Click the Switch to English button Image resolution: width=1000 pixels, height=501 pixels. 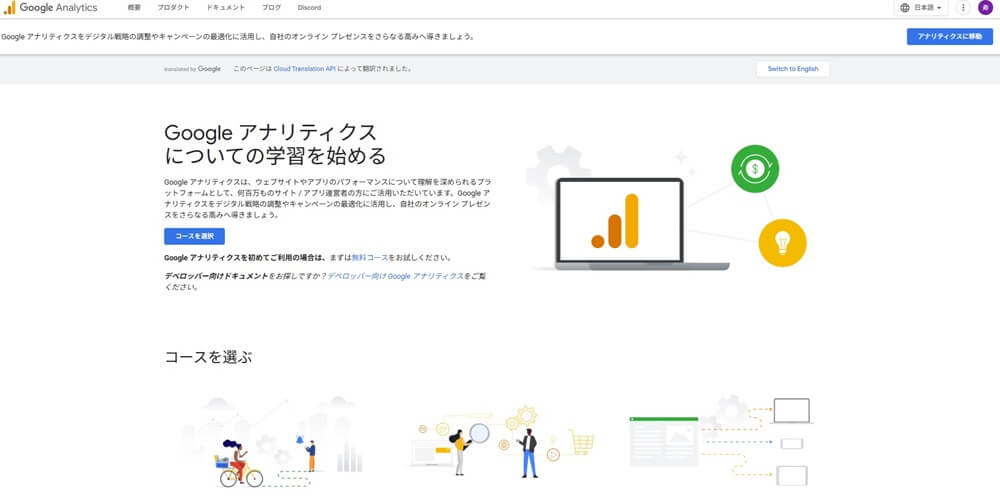(x=793, y=69)
